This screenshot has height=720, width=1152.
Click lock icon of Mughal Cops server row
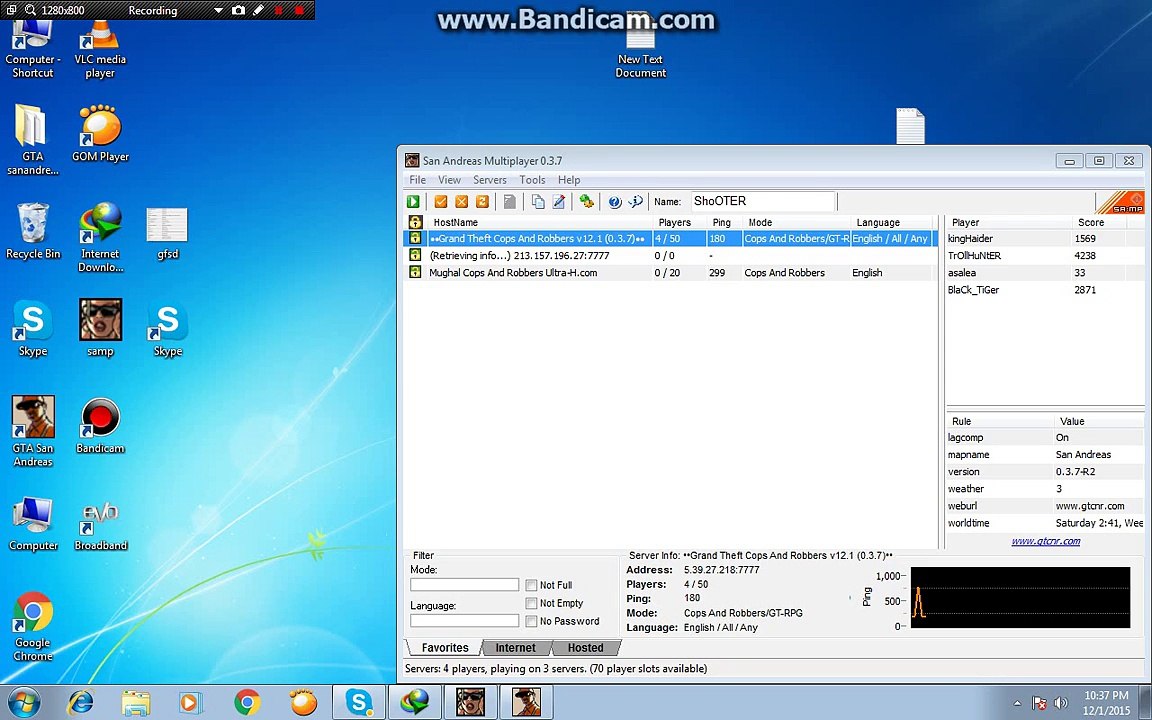pos(415,273)
